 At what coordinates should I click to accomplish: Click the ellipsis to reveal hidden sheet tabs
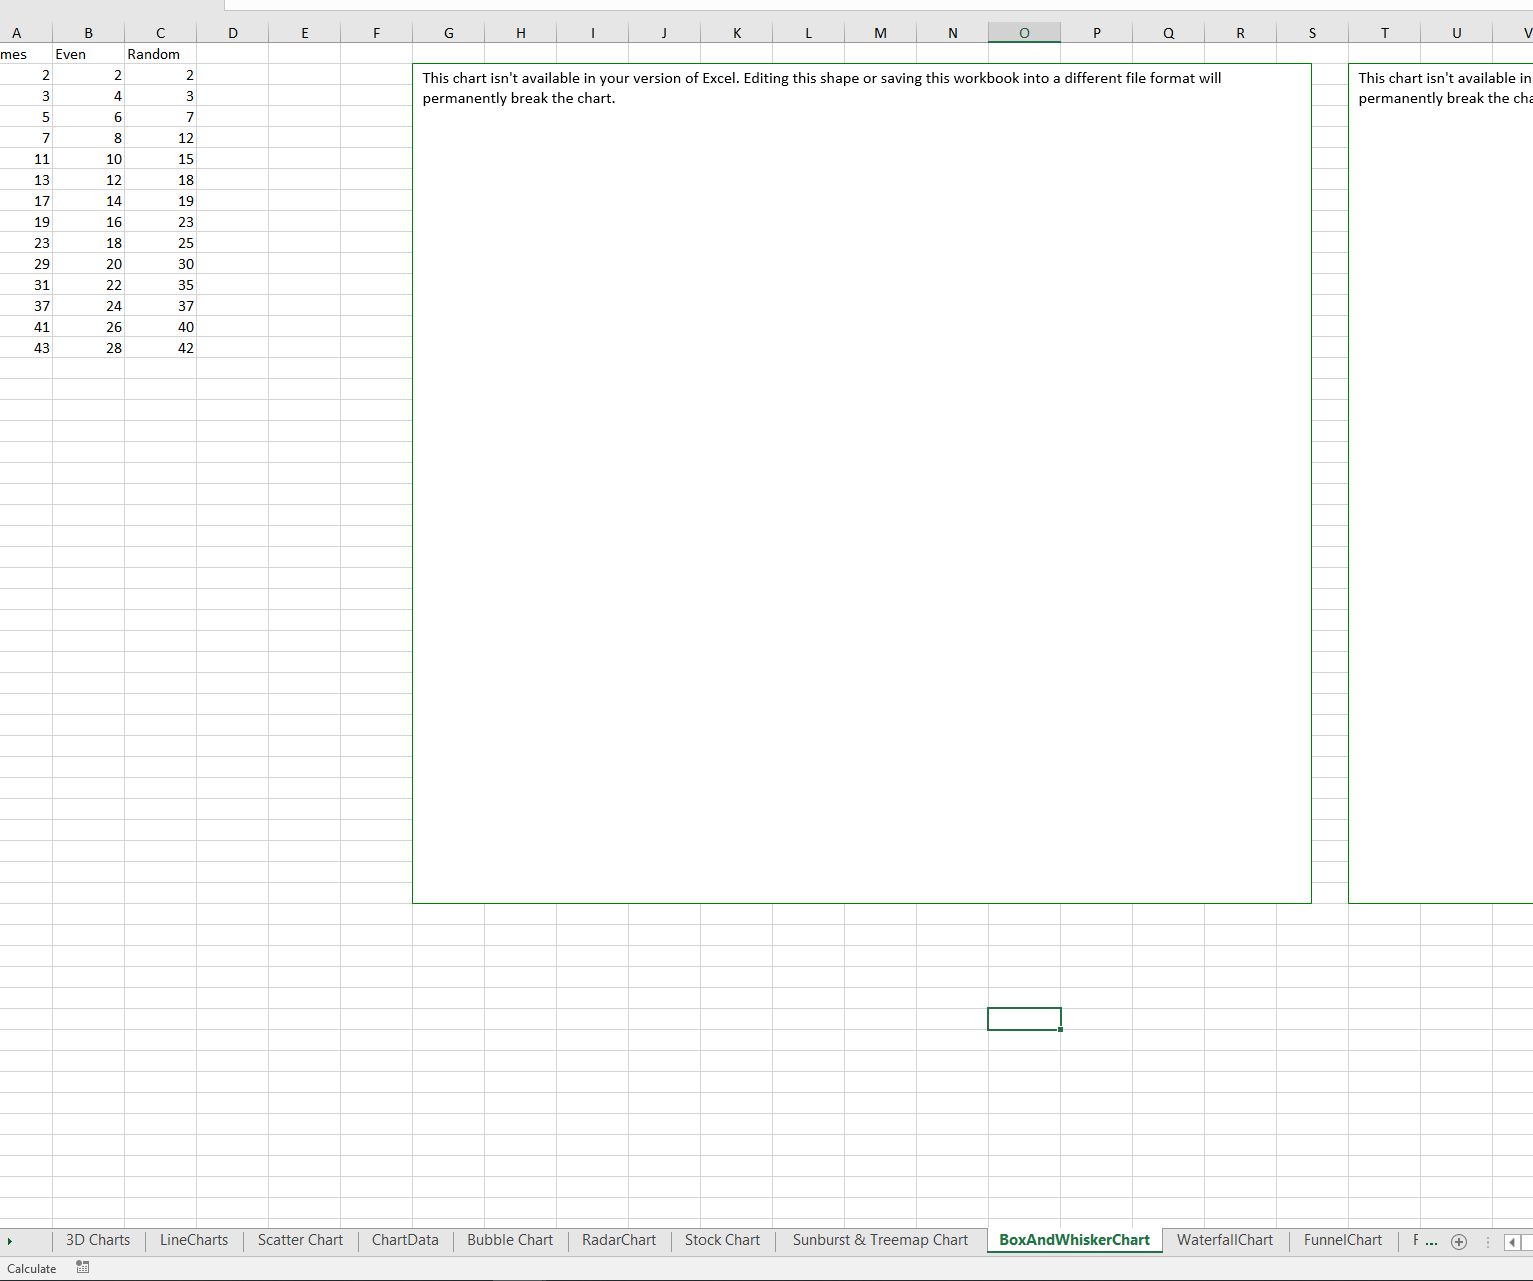coord(1431,1241)
